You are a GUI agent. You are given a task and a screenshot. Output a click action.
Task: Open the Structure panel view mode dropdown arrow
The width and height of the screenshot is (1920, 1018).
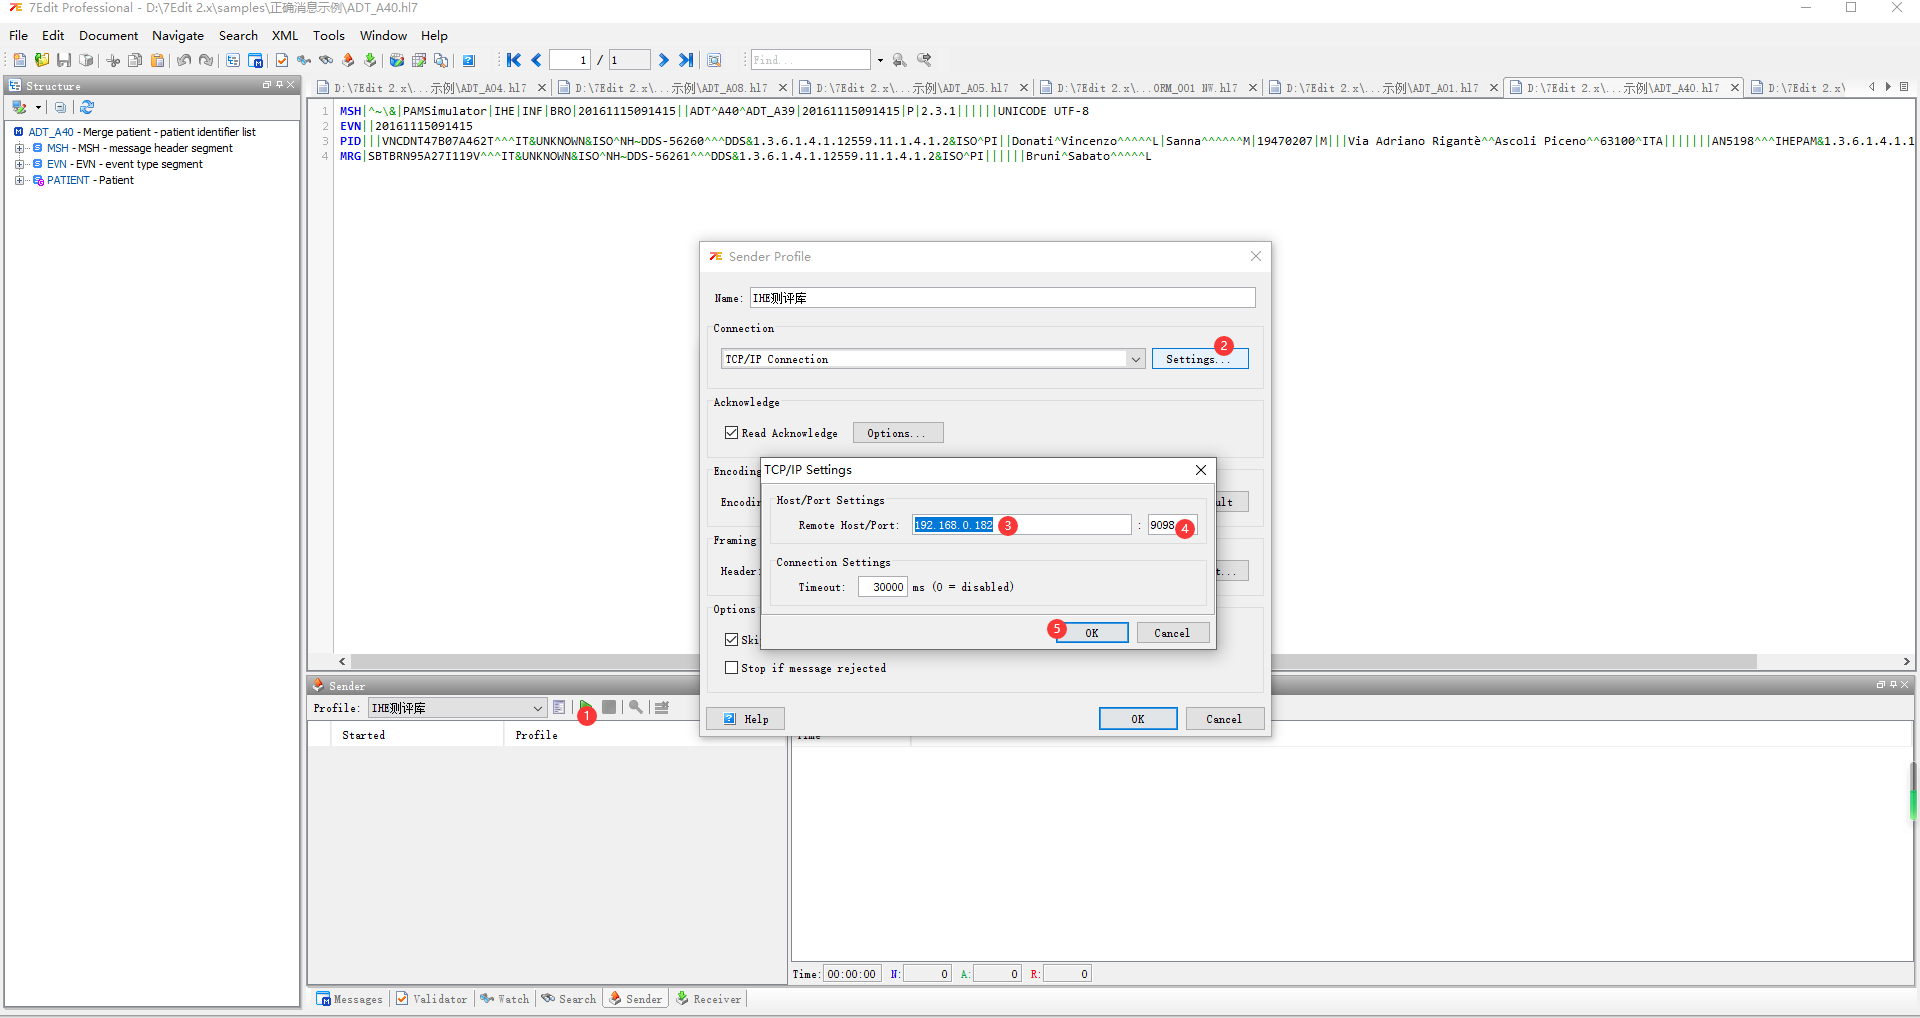[x=39, y=107]
